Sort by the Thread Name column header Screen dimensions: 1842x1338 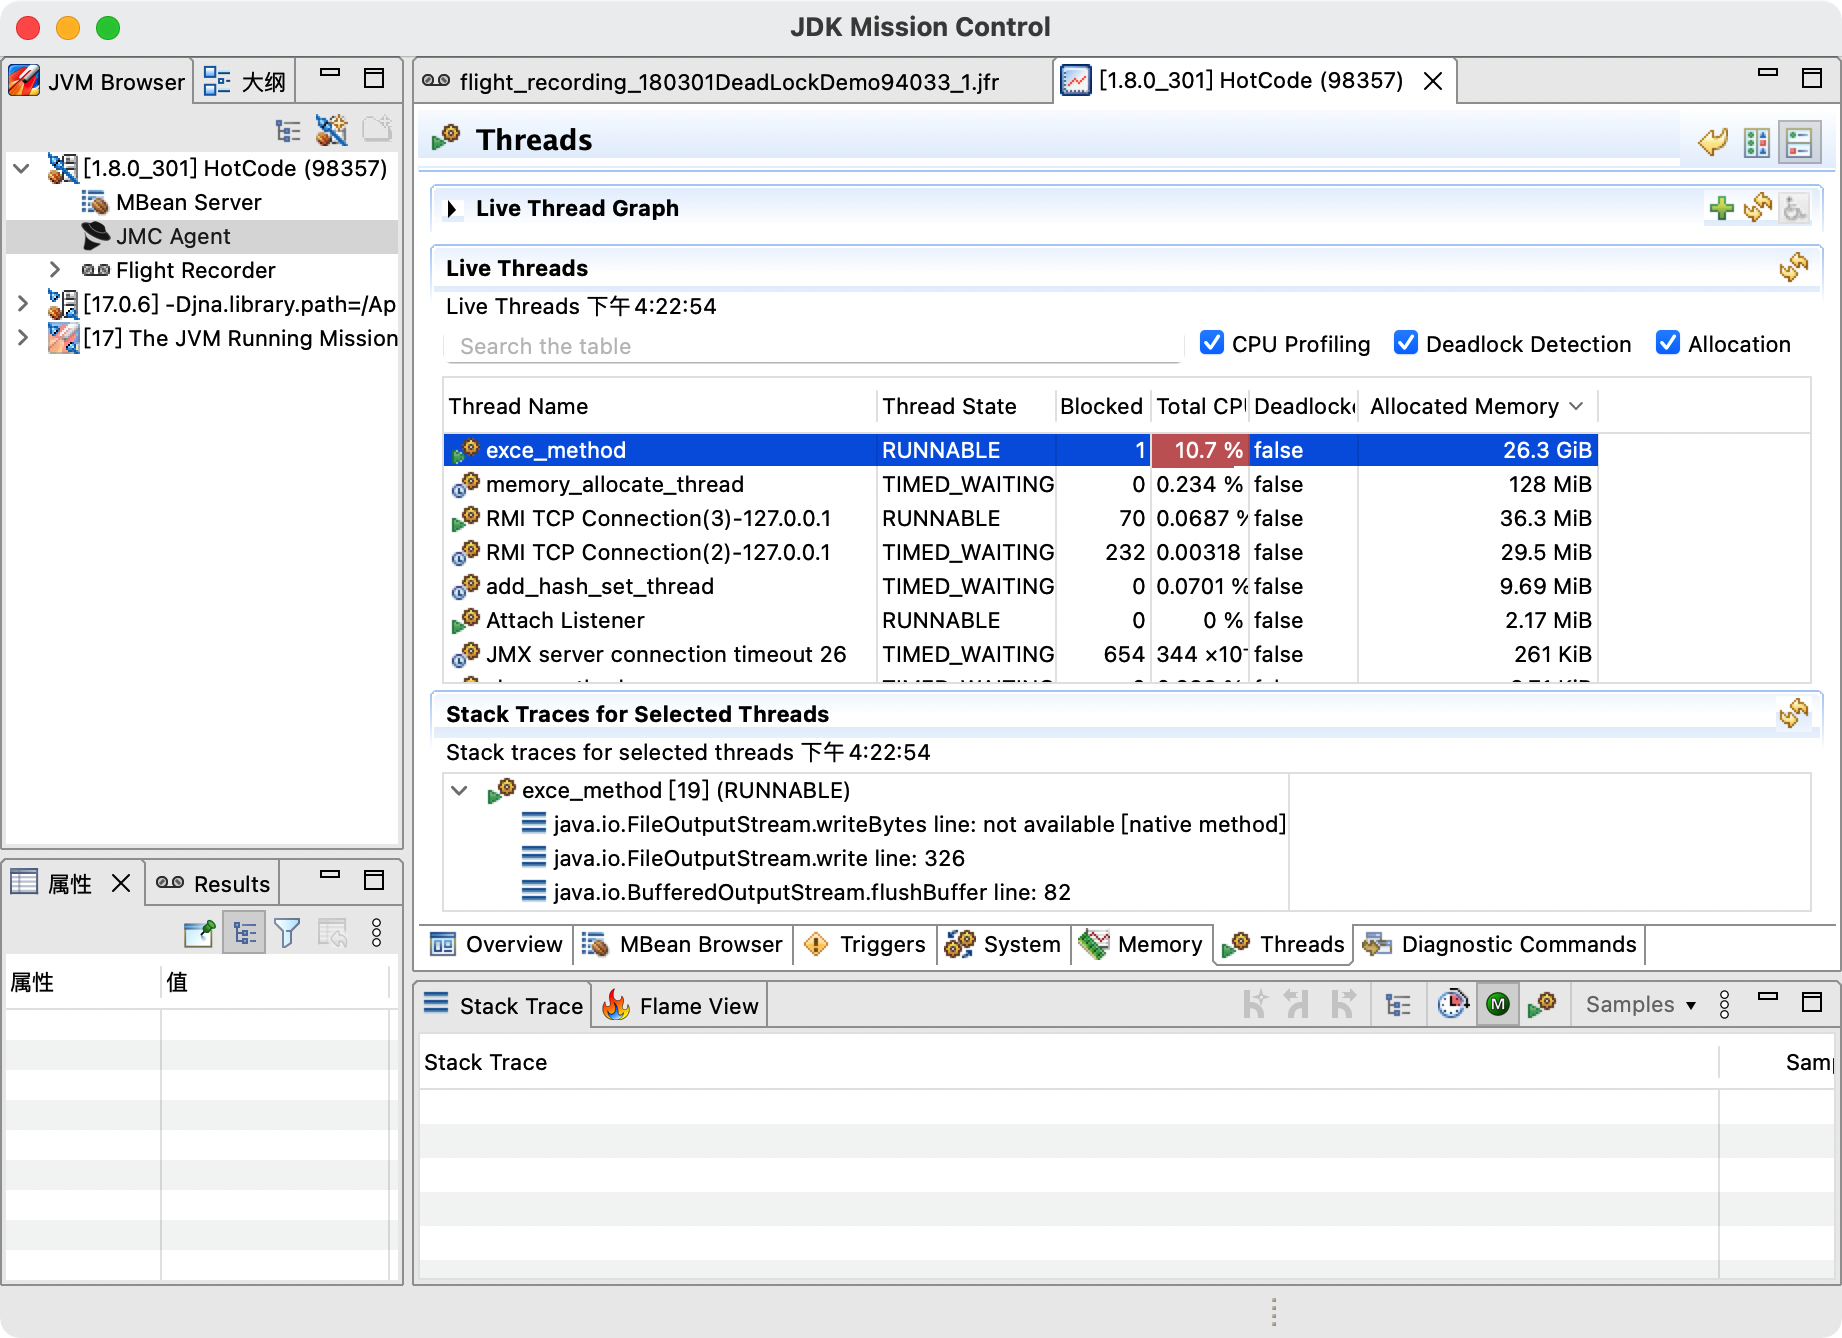(660, 406)
